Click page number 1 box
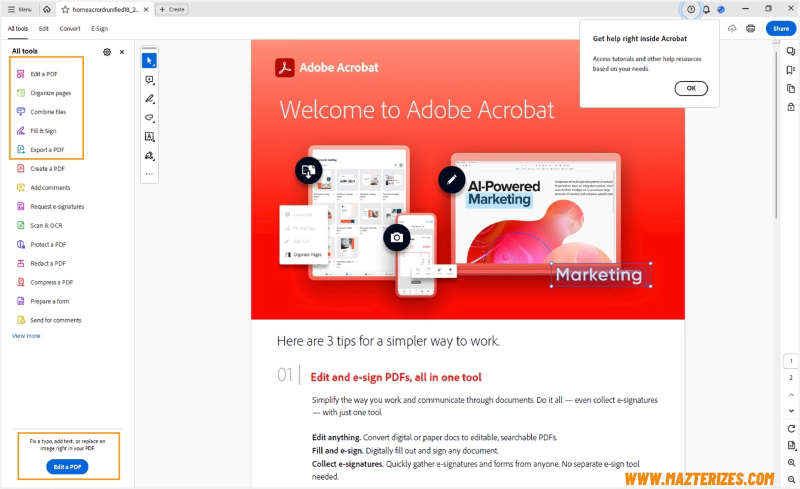This screenshot has height=489, width=800. 791,361
